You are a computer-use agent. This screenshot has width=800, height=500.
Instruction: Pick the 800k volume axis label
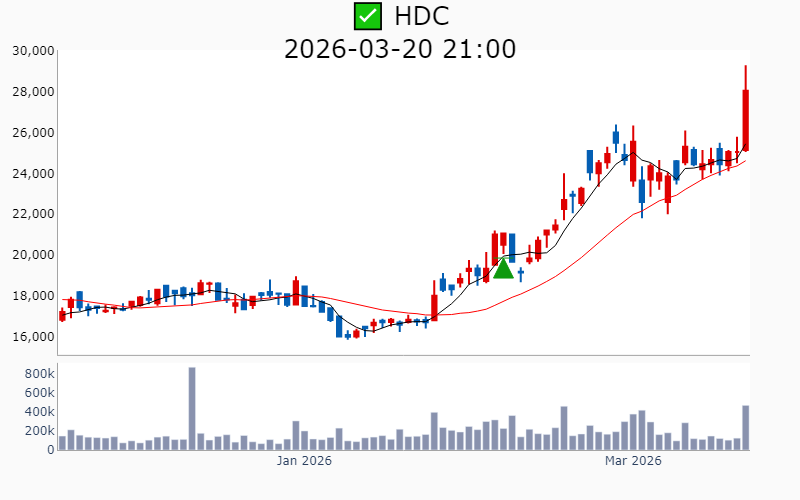(36, 373)
